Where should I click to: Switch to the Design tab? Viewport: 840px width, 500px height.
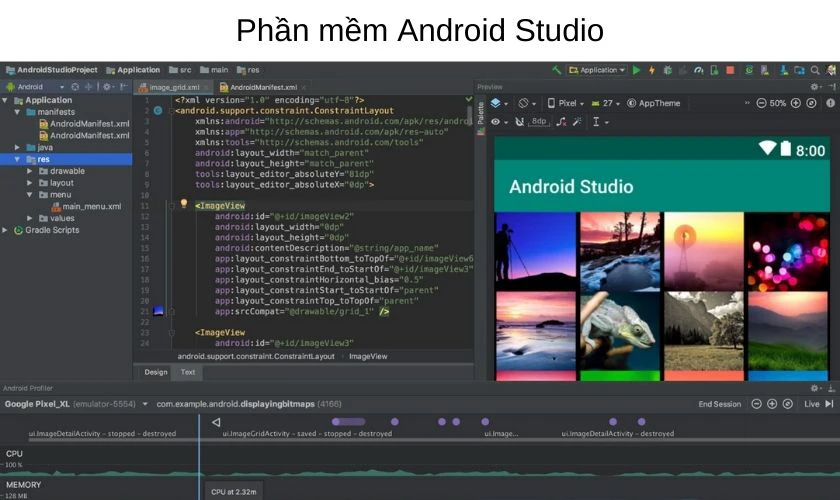[x=155, y=372]
